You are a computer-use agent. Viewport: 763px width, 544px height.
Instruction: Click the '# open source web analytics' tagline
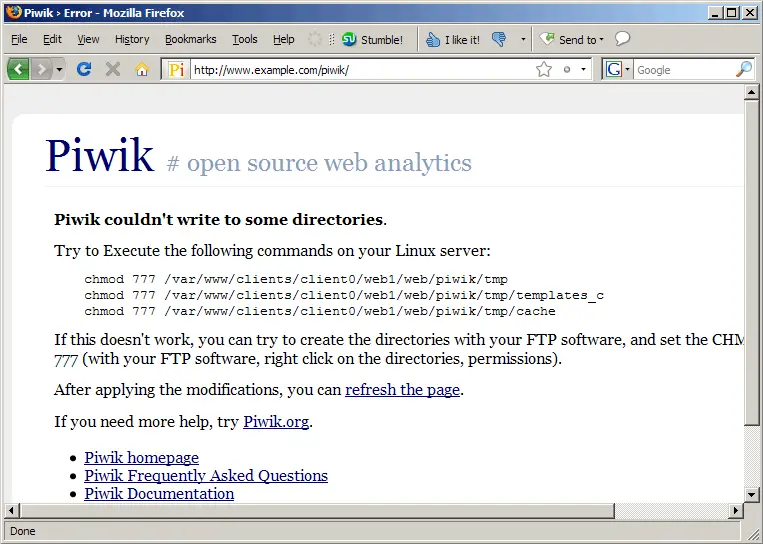pyautogui.click(x=319, y=163)
